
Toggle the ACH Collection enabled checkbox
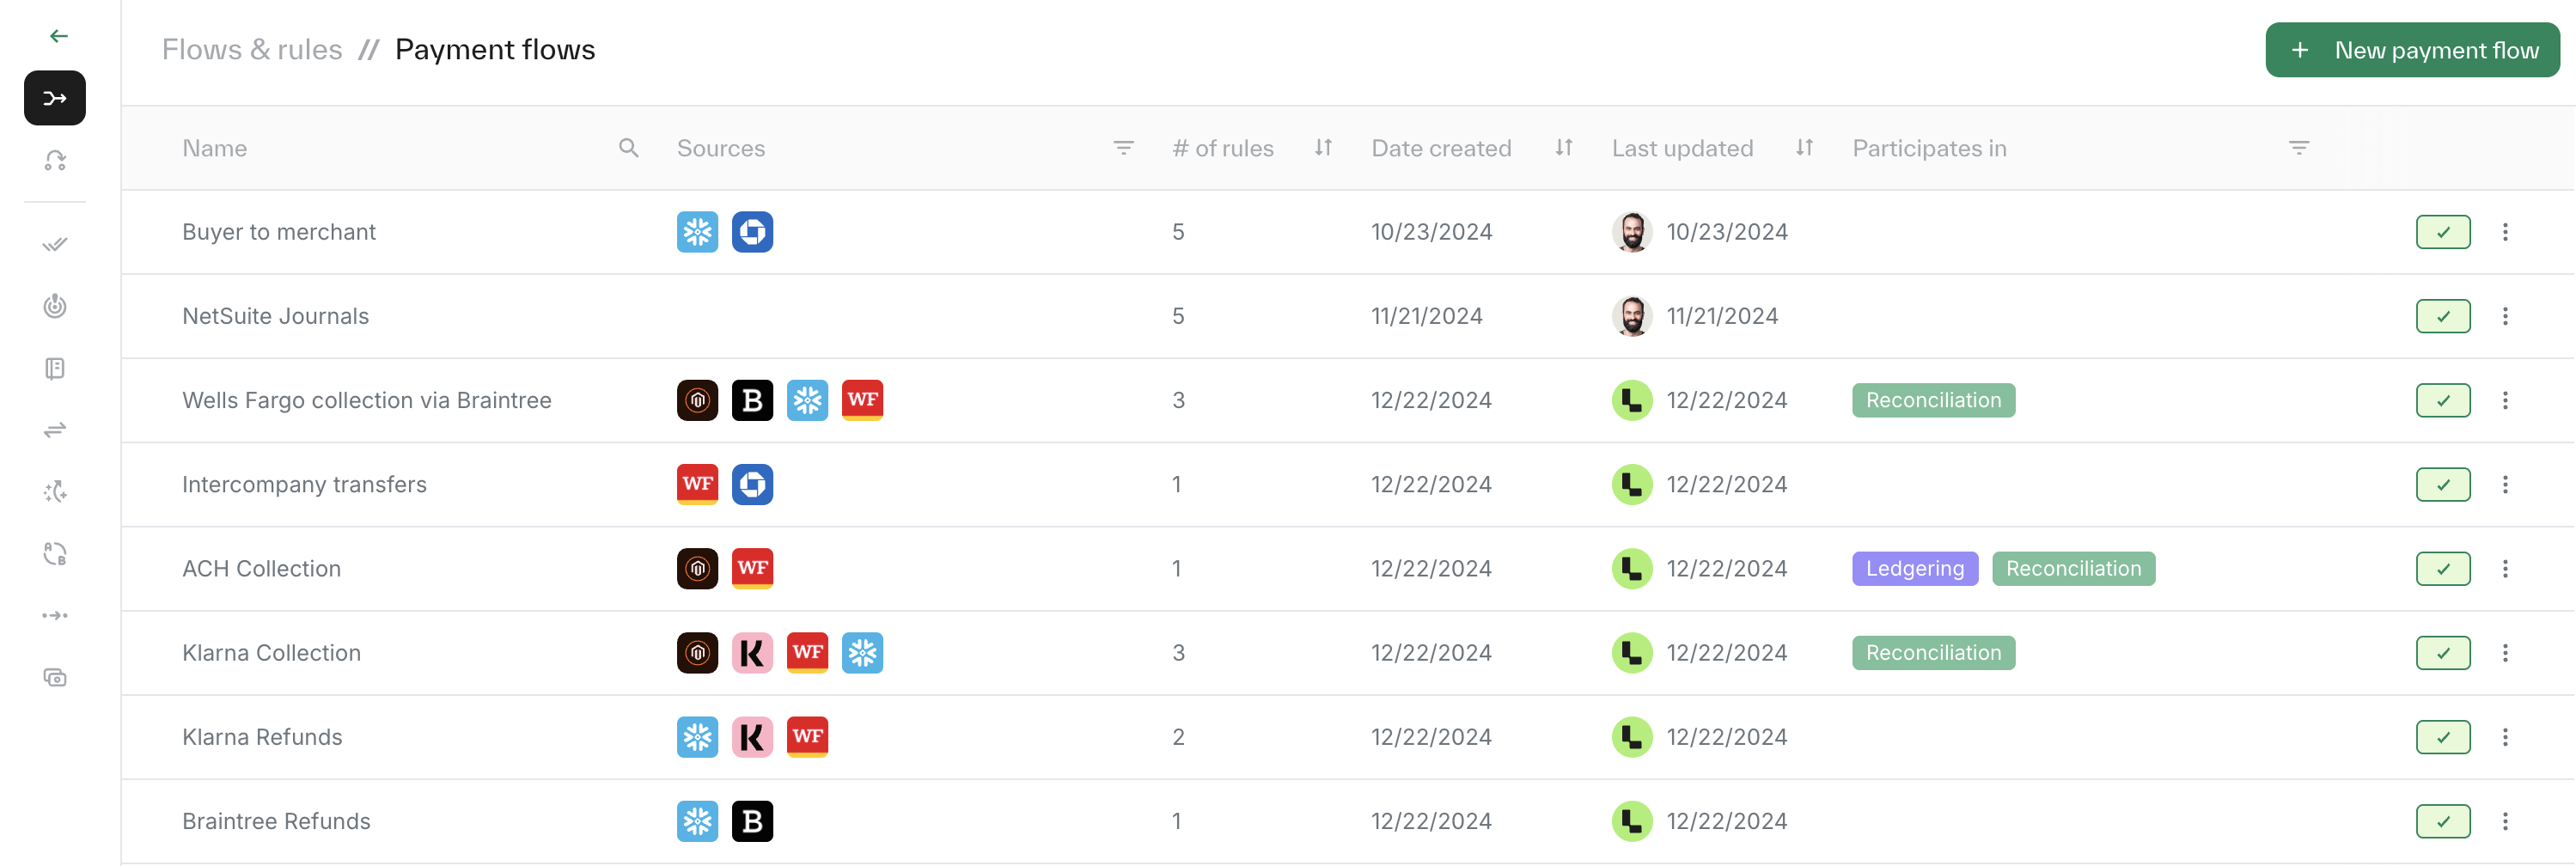2442,568
